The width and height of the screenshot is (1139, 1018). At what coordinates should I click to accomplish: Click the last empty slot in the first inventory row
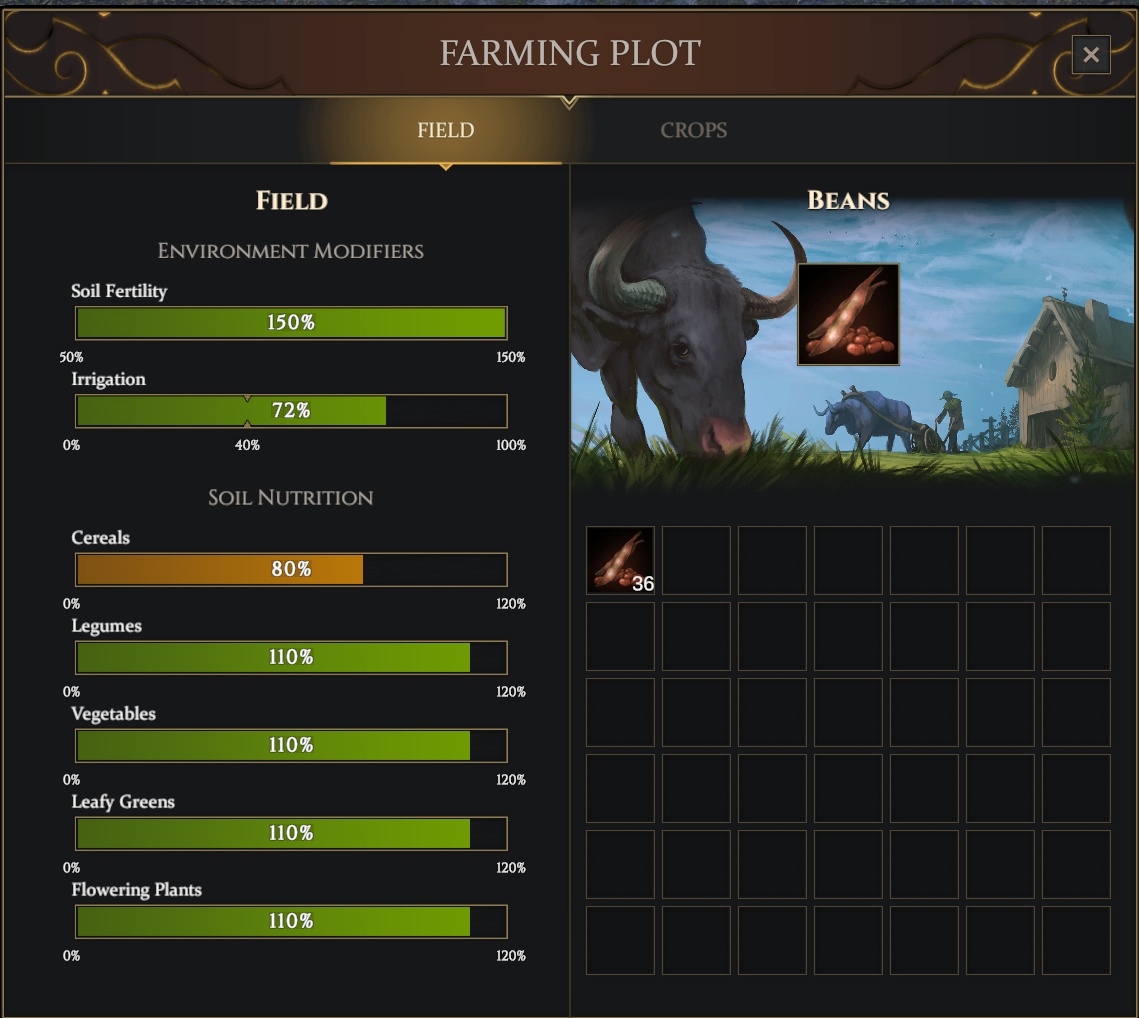tap(1076, 560)
